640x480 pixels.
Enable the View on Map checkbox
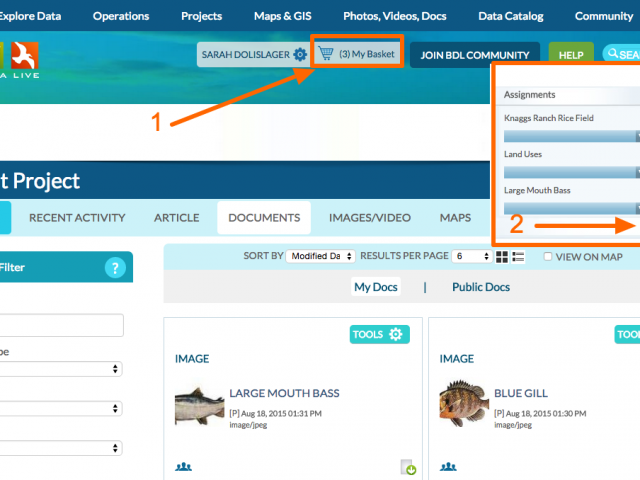[548, 256]
